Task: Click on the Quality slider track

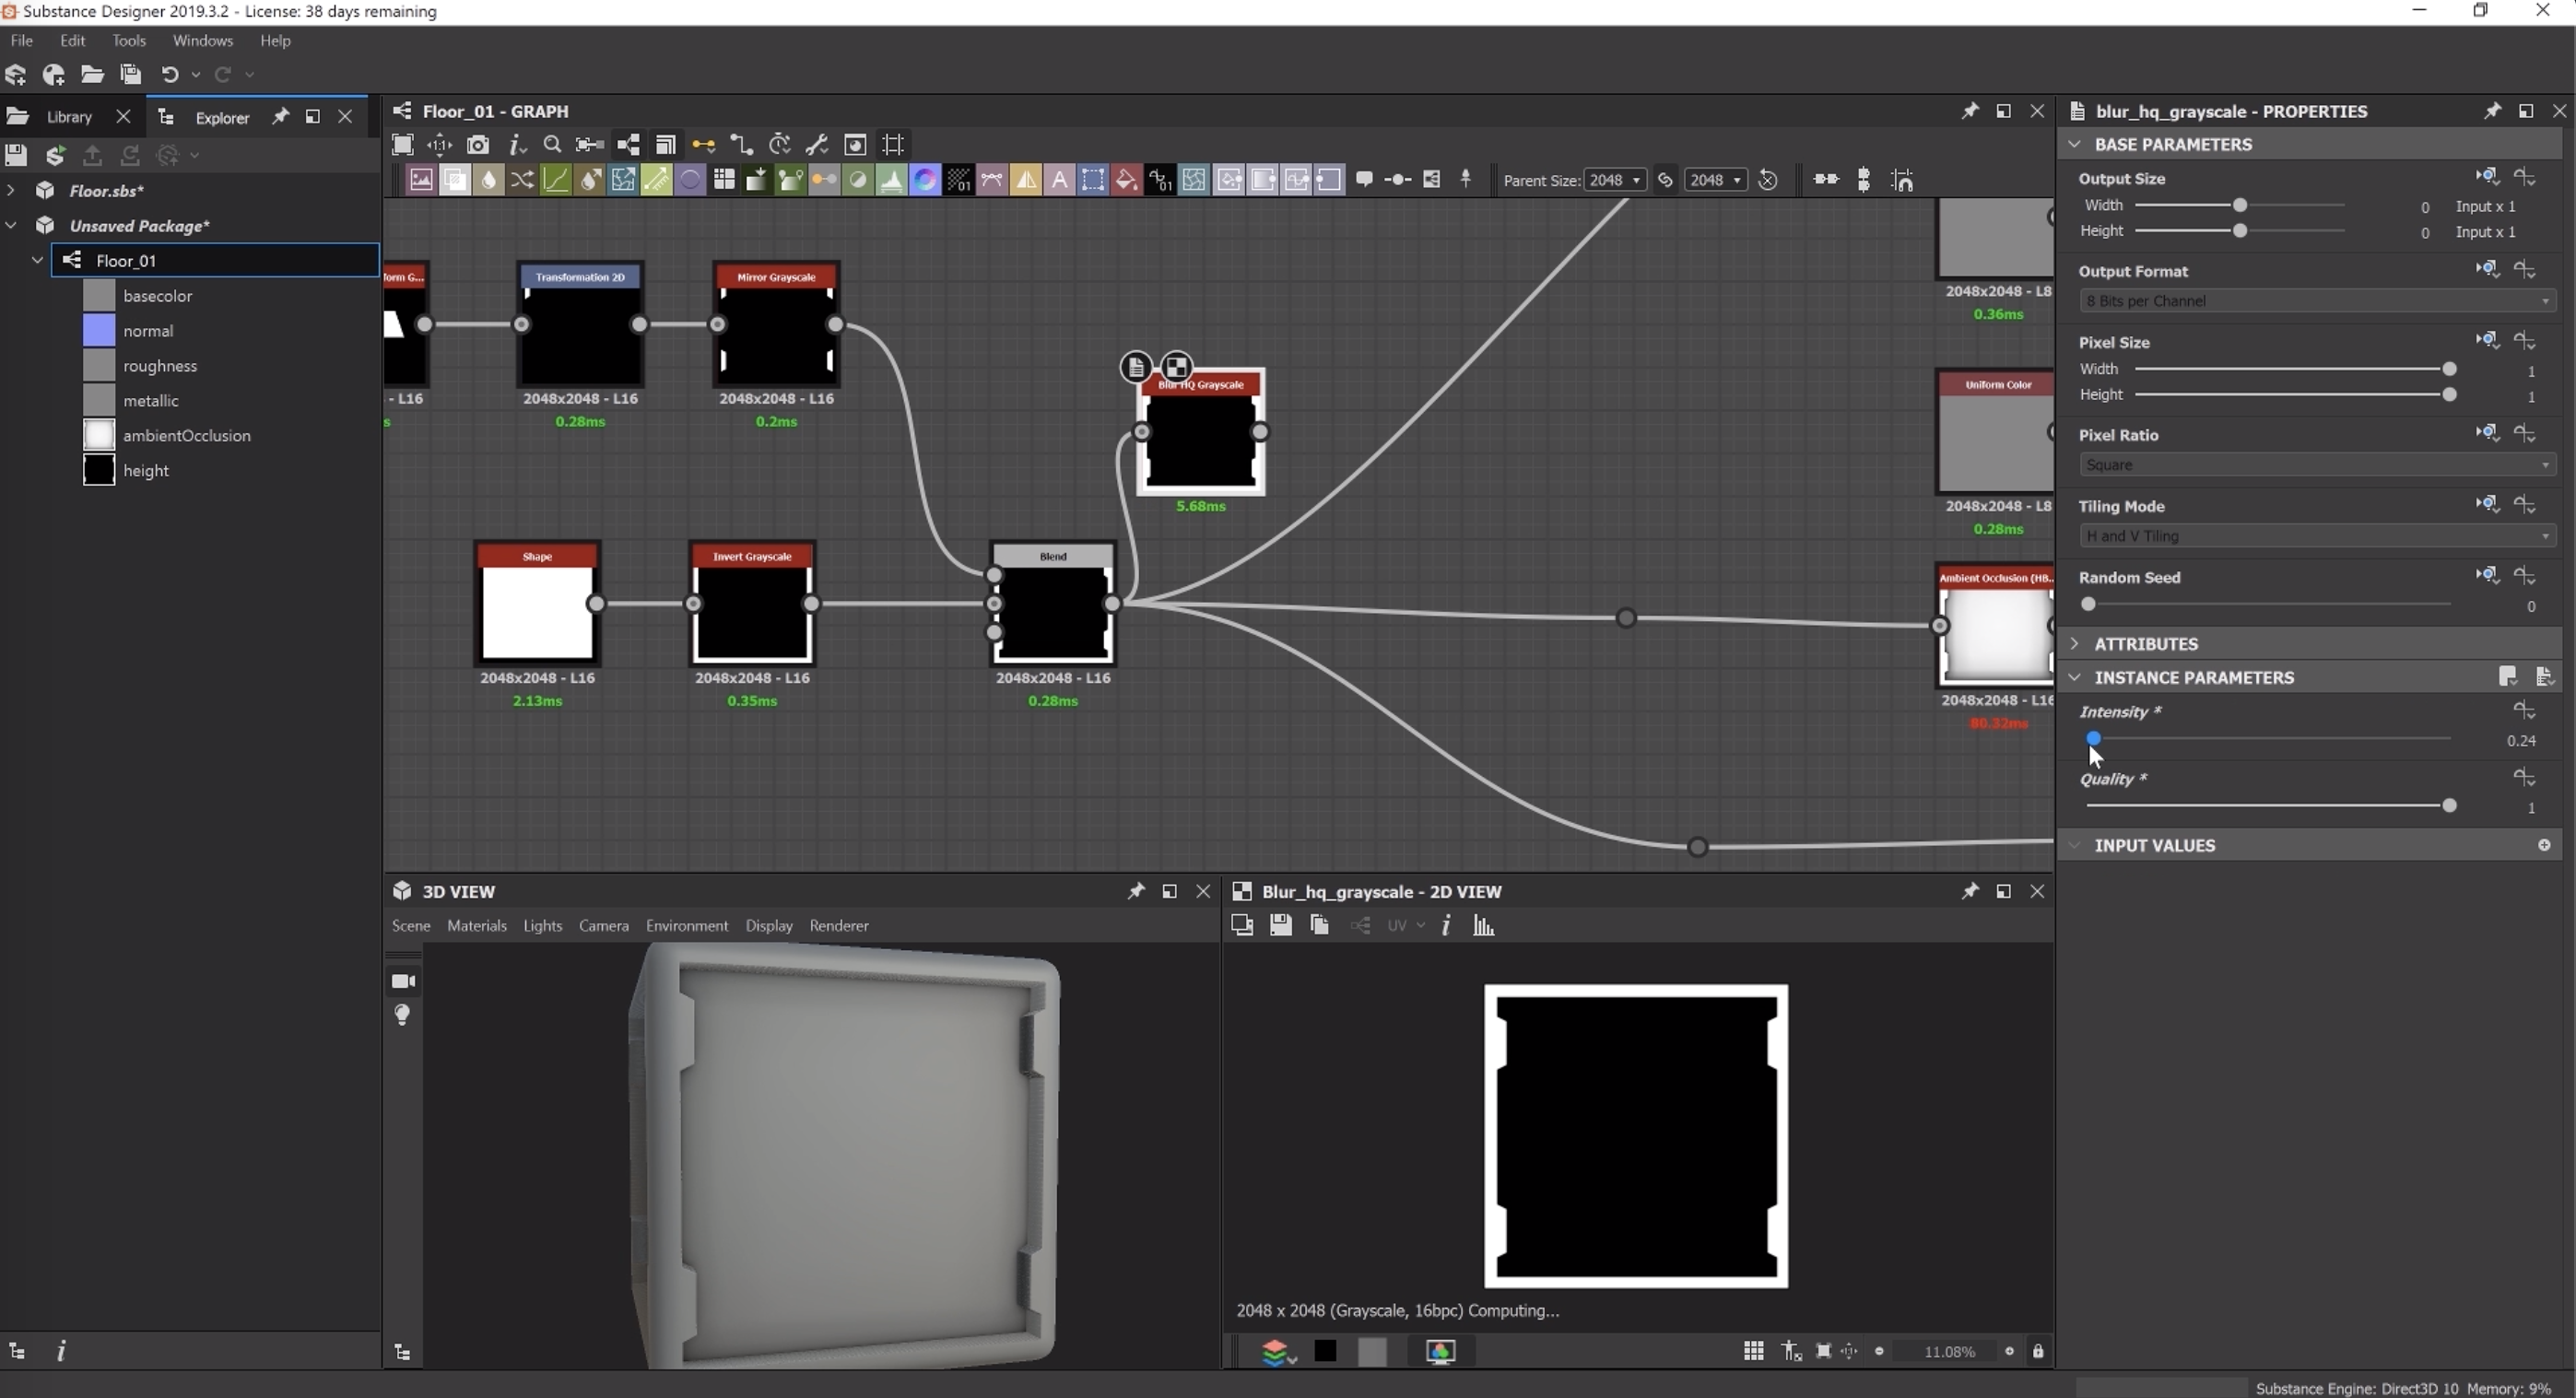Action: pos(2268,806)
